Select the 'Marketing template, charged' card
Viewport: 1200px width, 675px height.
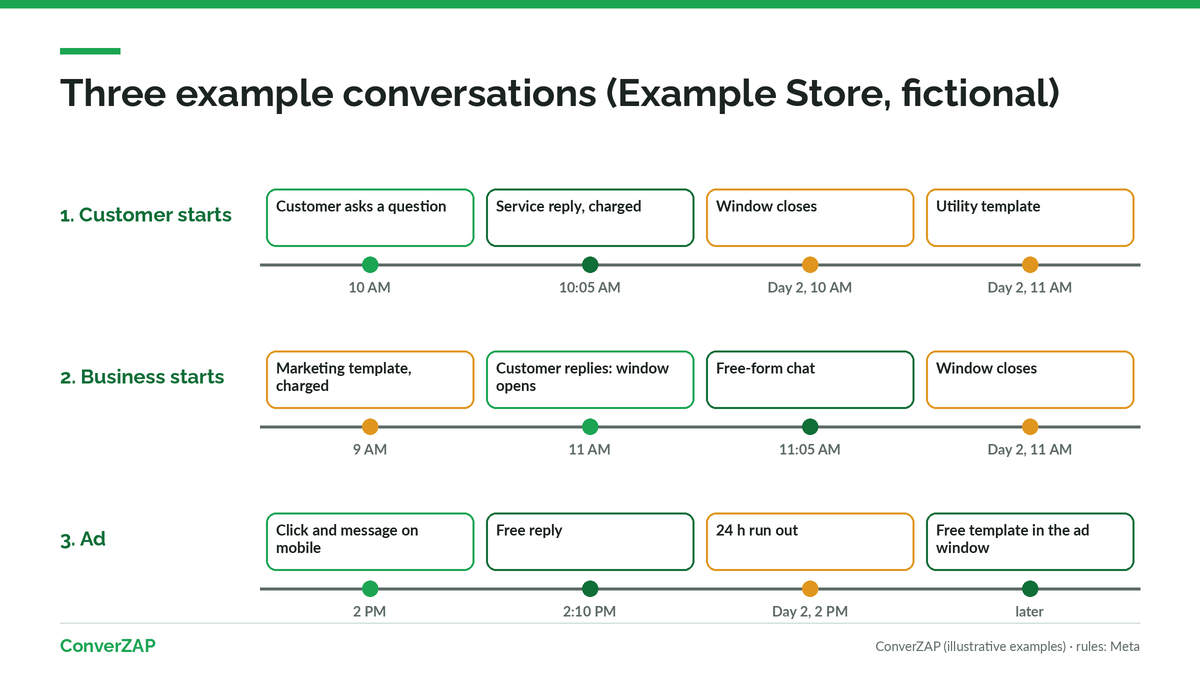pos(370,379)
